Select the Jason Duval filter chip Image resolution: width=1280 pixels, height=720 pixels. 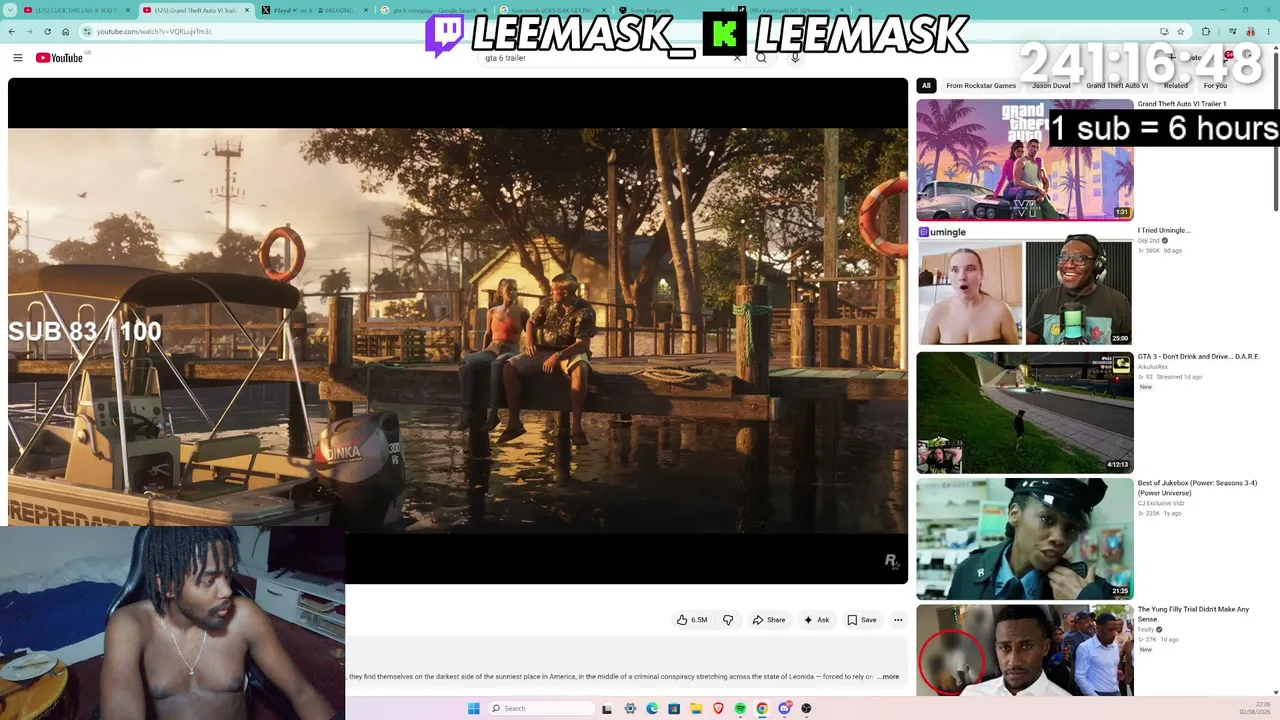pos(1051,86)
